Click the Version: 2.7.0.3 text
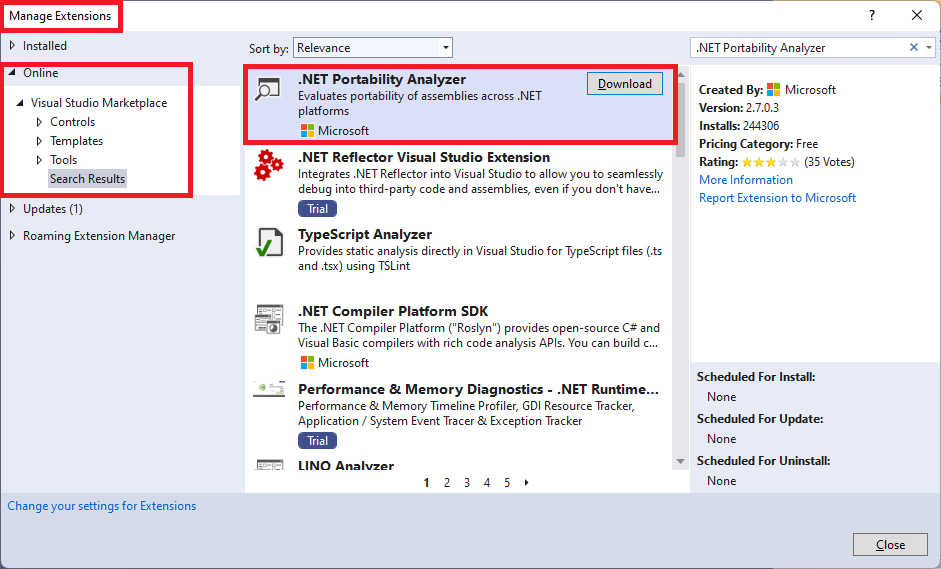 pos(739,108)
